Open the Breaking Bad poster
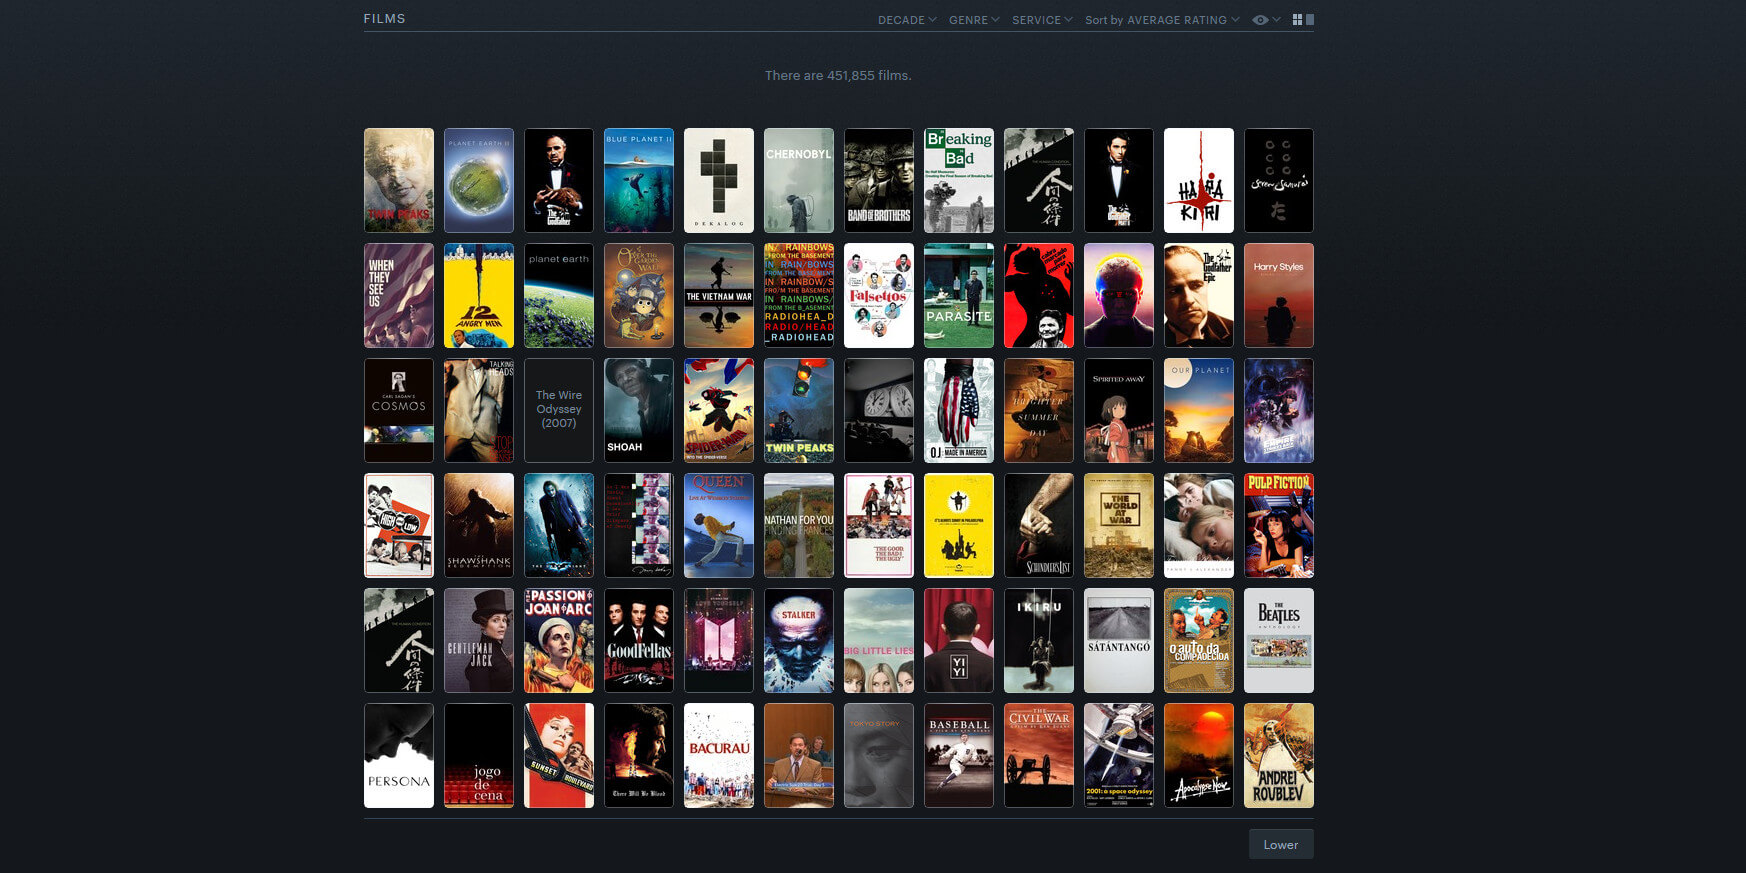The height and width of the screenshot is (873, 1746). pyautogui.click(x=959, y=180)
